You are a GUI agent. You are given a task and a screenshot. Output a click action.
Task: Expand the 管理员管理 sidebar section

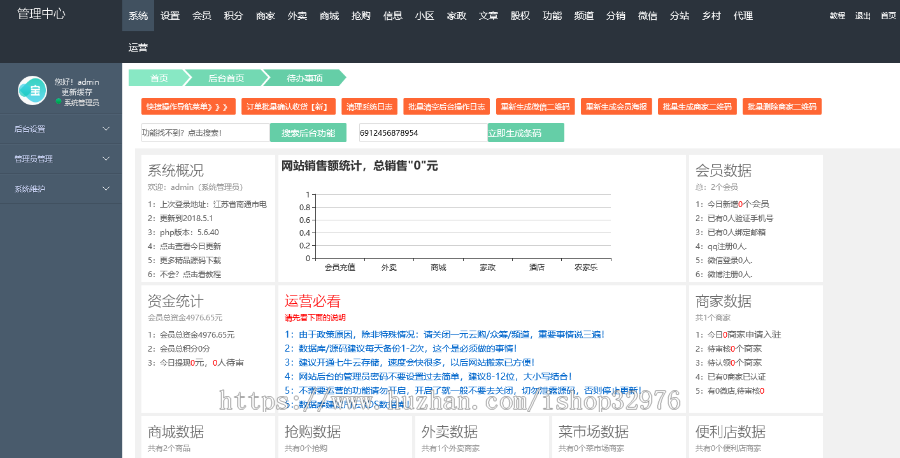(61, 159)
